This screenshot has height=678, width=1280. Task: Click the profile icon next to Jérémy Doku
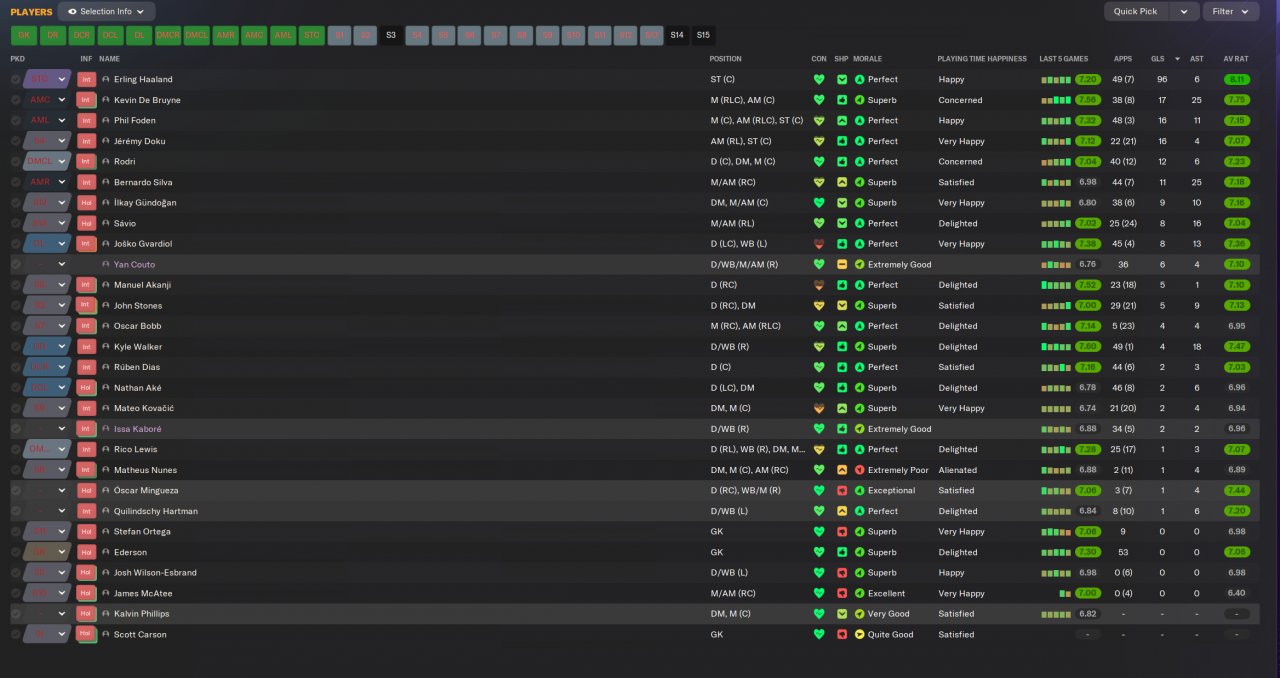coord(106,141)
